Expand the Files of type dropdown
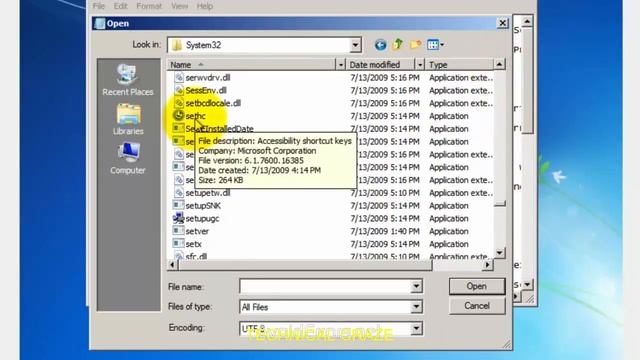The width and height of the screenshot is (640, 360). [x=416, y=307]
